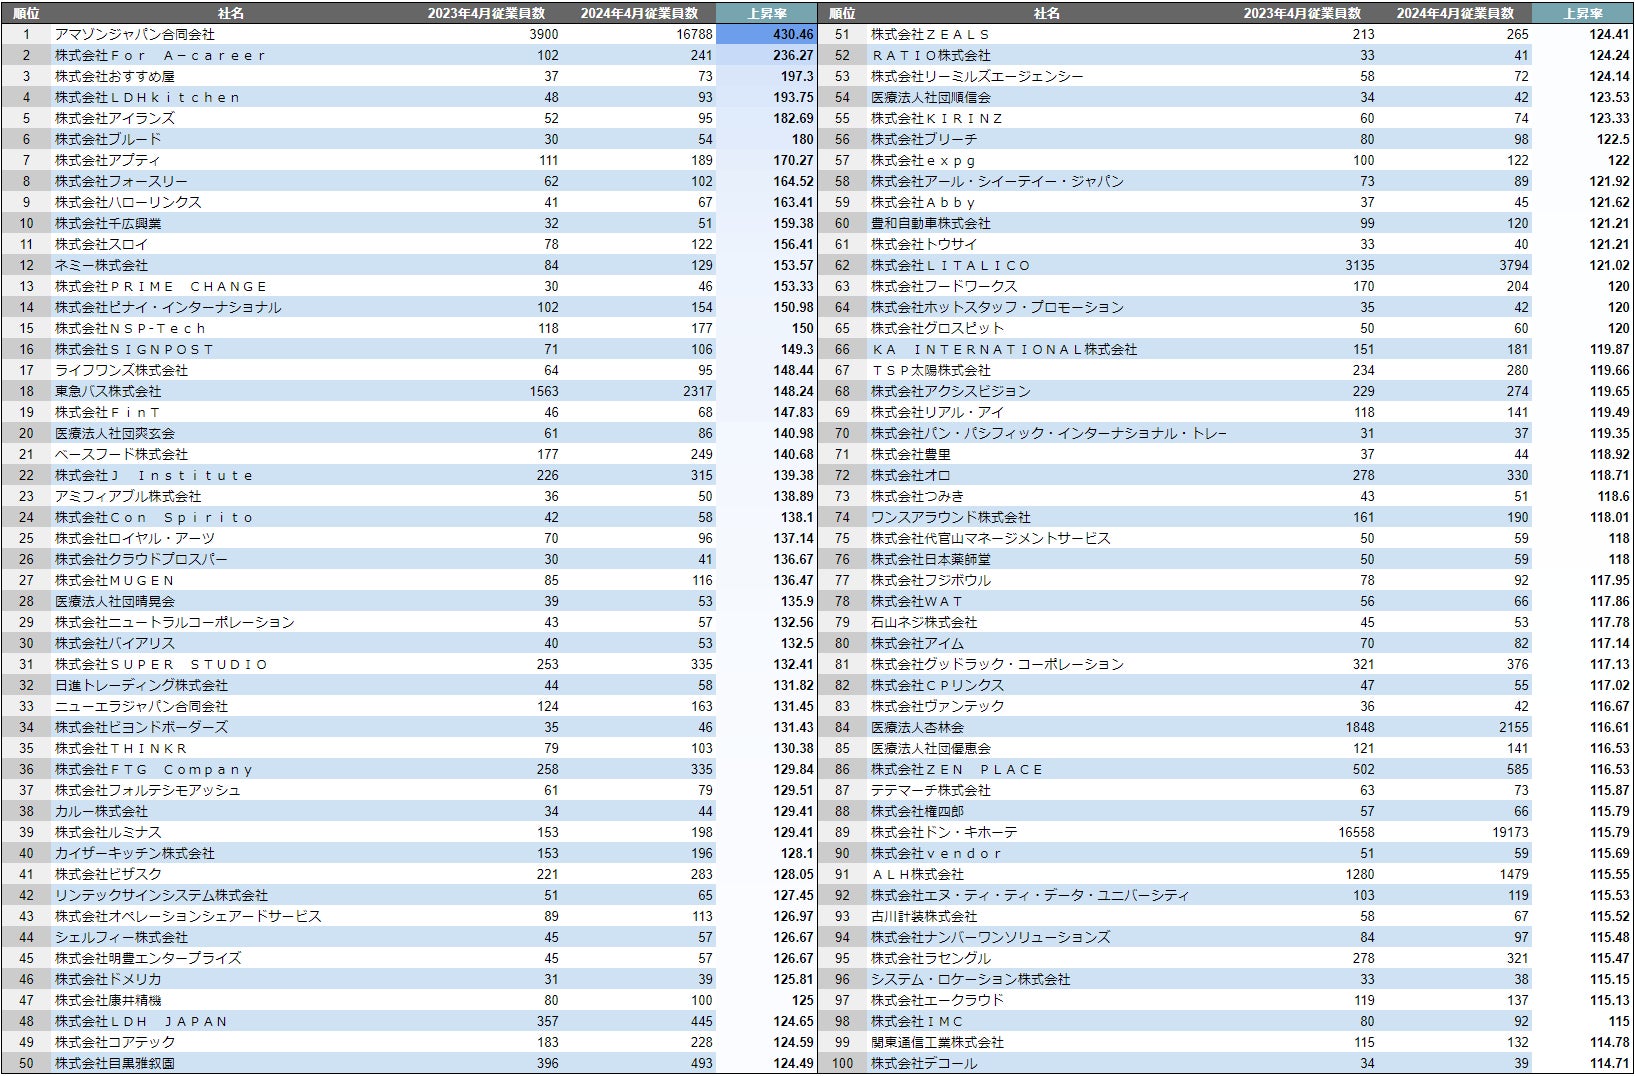Screen dimensions: 1635x1076
Task: Click the cell 株式会社リーミルズエージェンシー
Action: (x=977, y=76)
